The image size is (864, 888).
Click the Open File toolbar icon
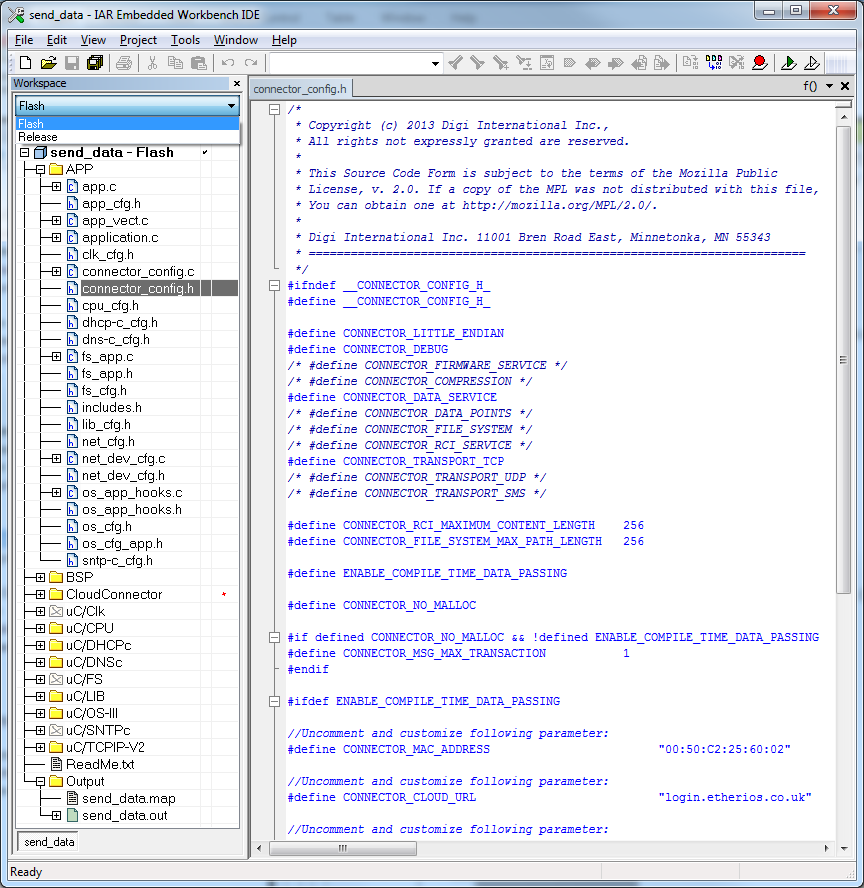click(x=48, y=63)
